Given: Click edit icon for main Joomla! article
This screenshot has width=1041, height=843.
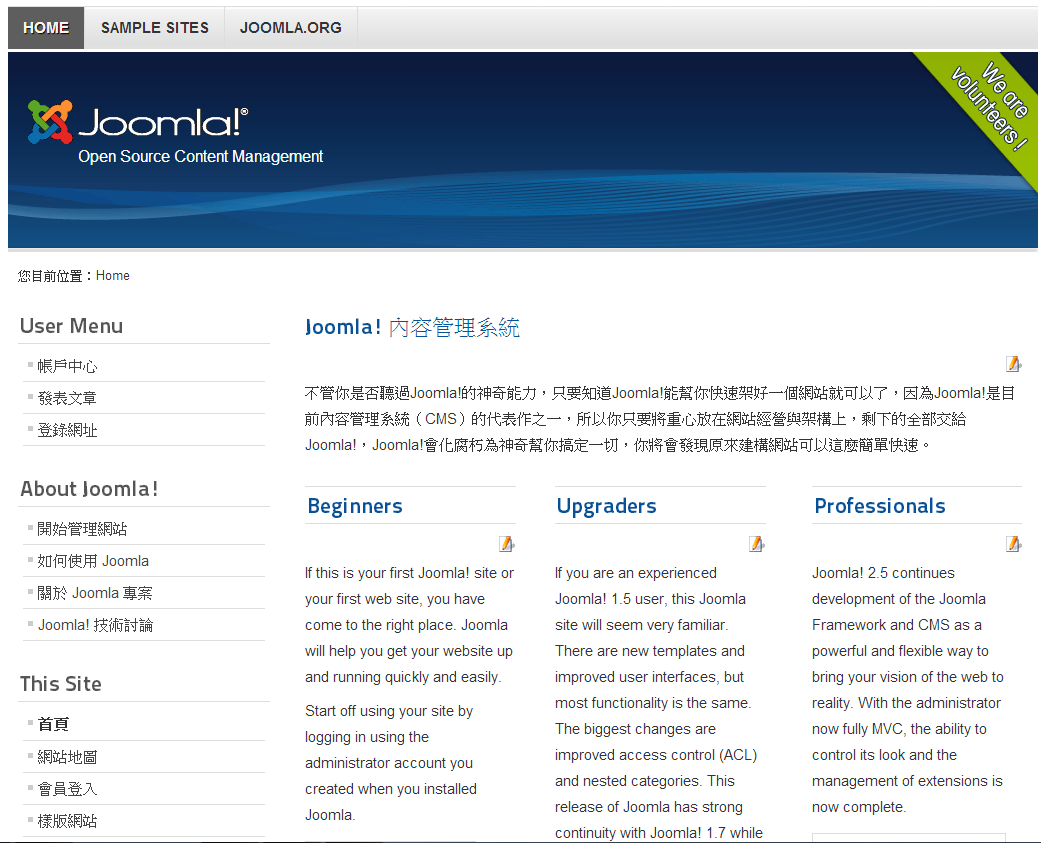Looking at the screenshot, I should [1013, 364].
